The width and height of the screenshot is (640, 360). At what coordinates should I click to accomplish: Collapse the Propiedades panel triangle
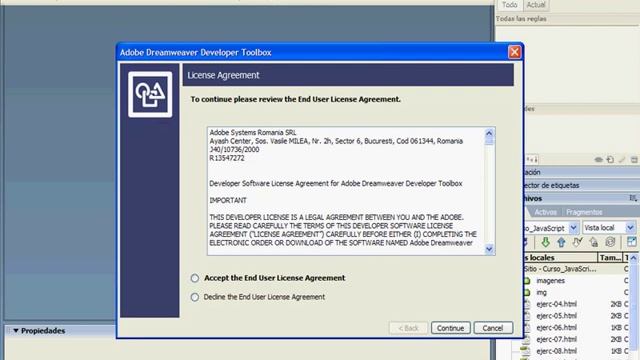click(x=16, y=331)
